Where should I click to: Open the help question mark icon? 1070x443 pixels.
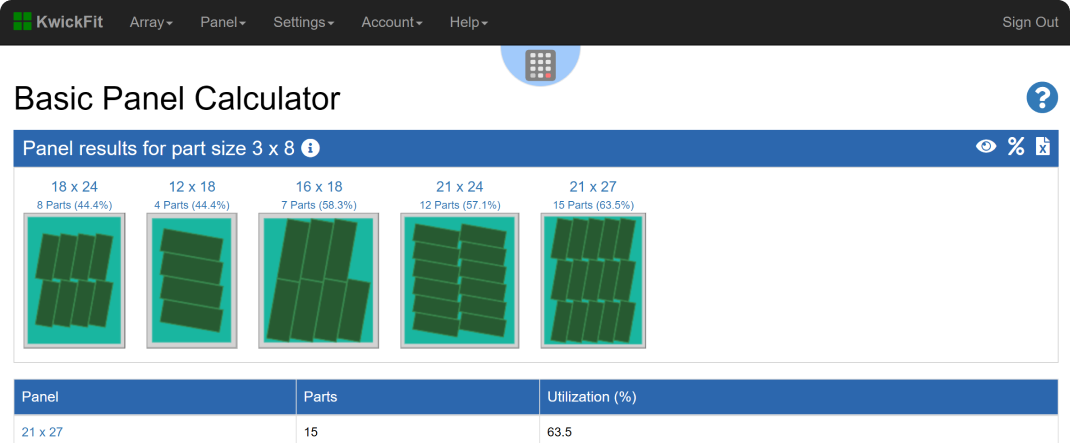[x=1042, y=98]
